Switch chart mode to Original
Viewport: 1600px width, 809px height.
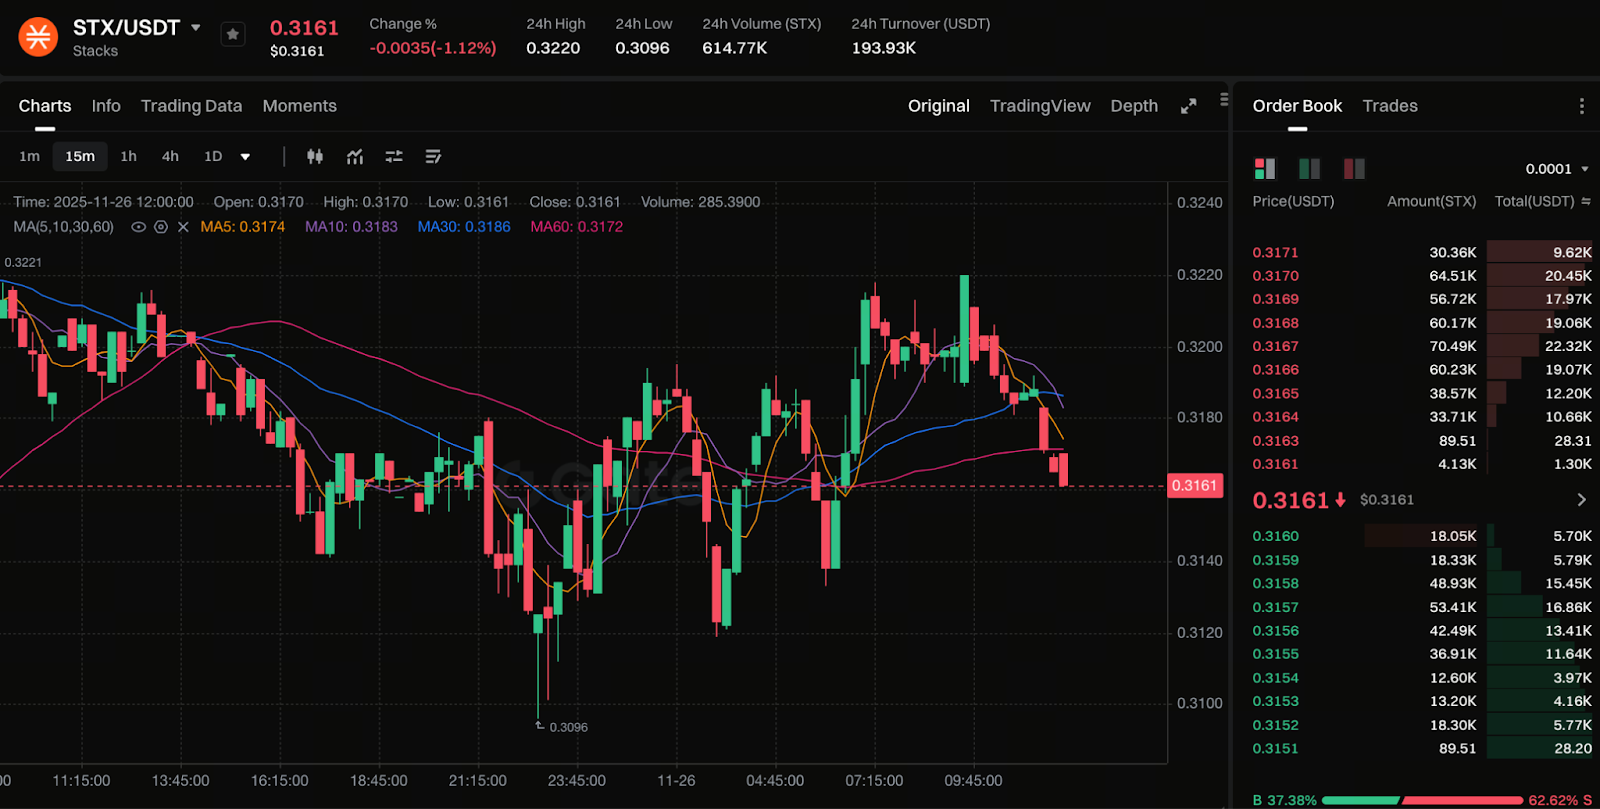tap(939, 106)
